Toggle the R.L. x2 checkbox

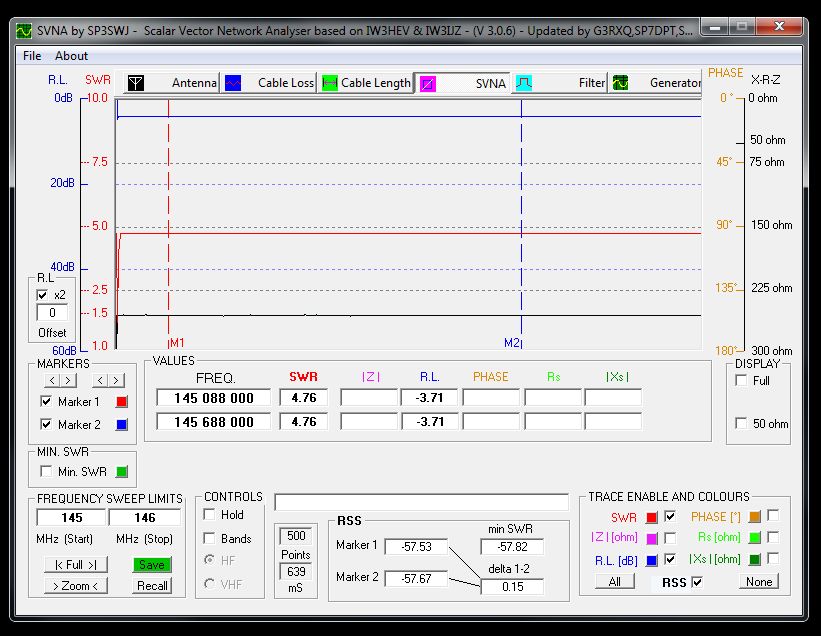pos(42,295)
